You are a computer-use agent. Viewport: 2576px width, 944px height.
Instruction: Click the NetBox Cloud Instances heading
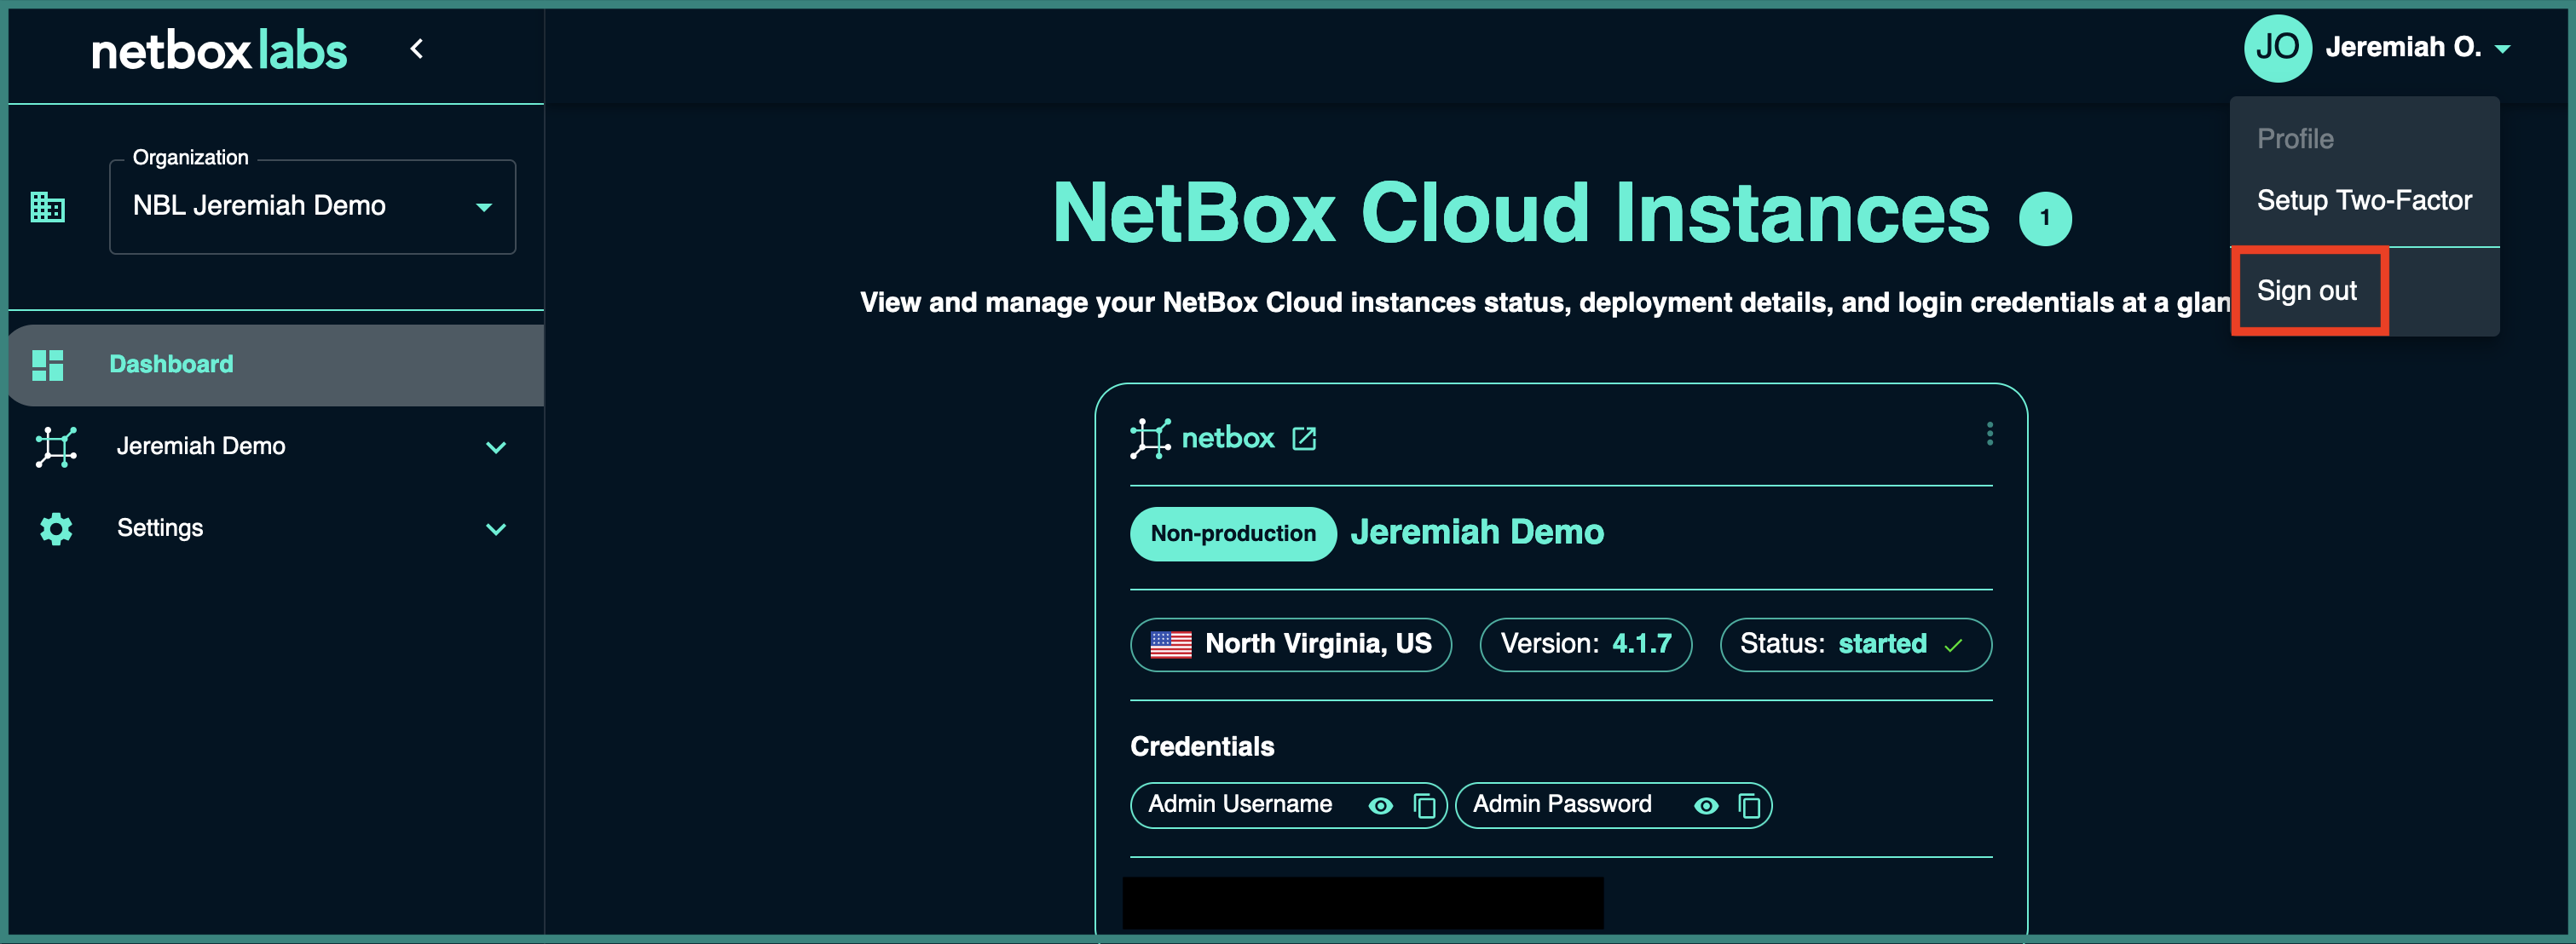[x=1521, y=213]
